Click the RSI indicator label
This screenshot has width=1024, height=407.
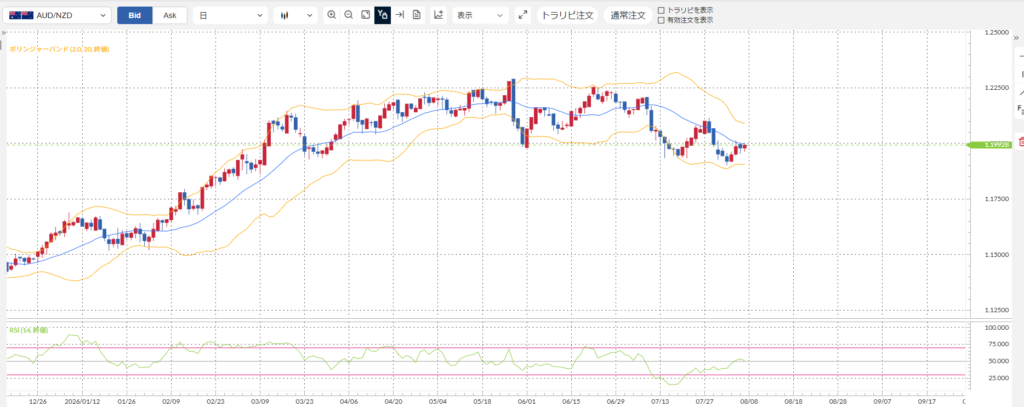click(29, 330)
